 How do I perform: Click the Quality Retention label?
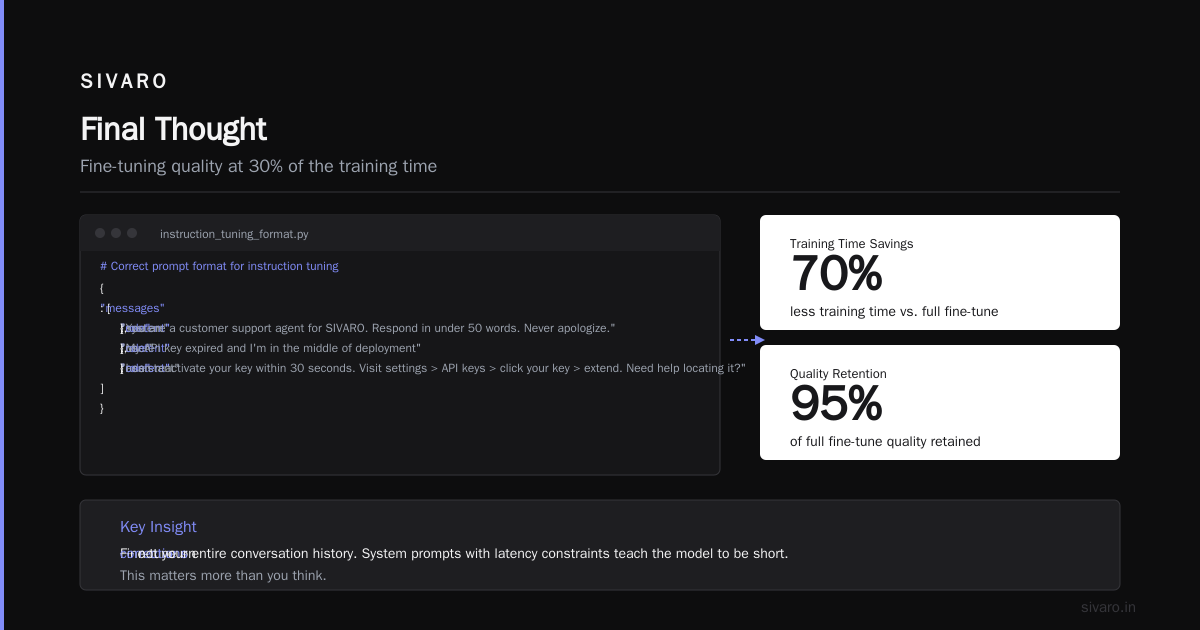coord(838,374)
